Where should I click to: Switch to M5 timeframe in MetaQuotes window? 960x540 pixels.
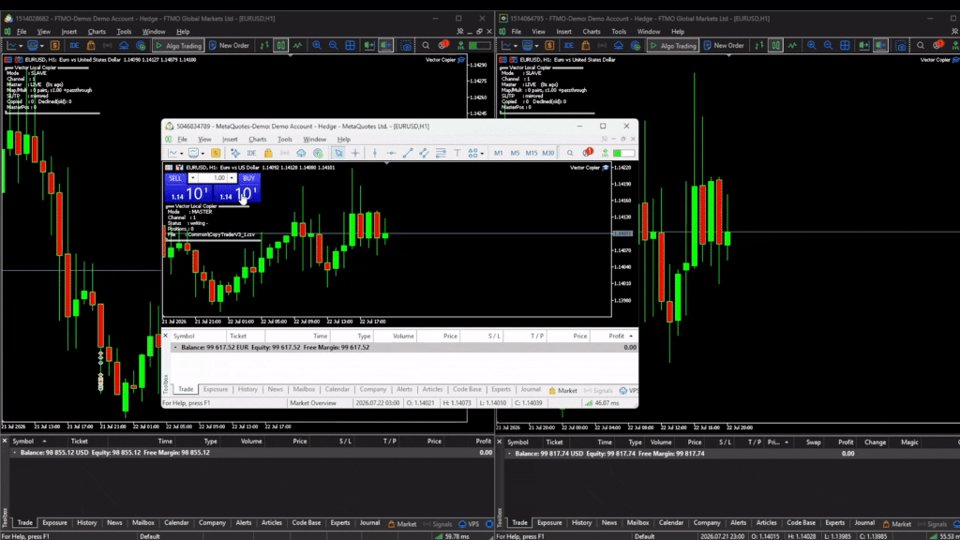(x=515, y=153)
